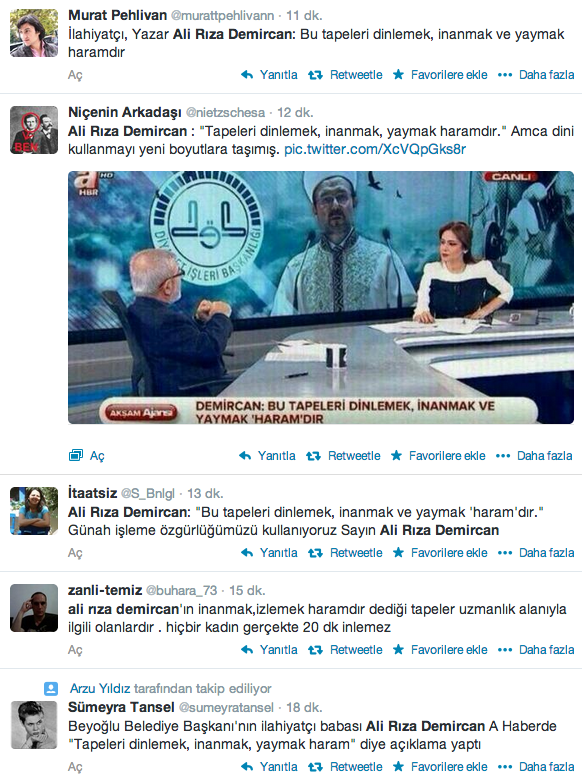Screen dimensions: 582x783
Task: Click reply arrow icon on Sümeyra Tansel's tweet
Action: point(247,767)
